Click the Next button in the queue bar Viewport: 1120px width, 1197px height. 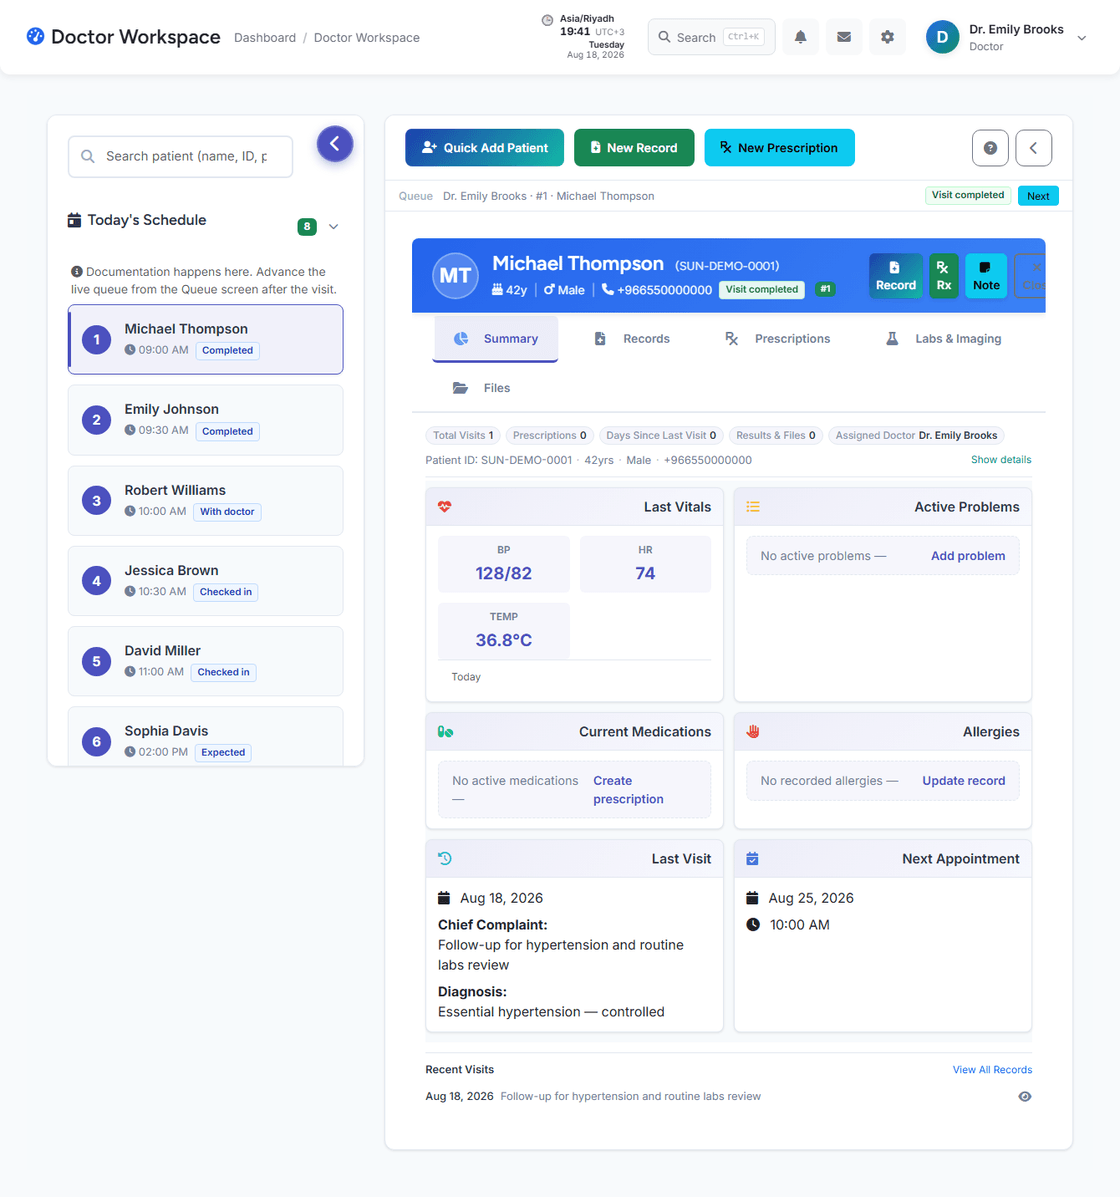[x=1038, y=195]
